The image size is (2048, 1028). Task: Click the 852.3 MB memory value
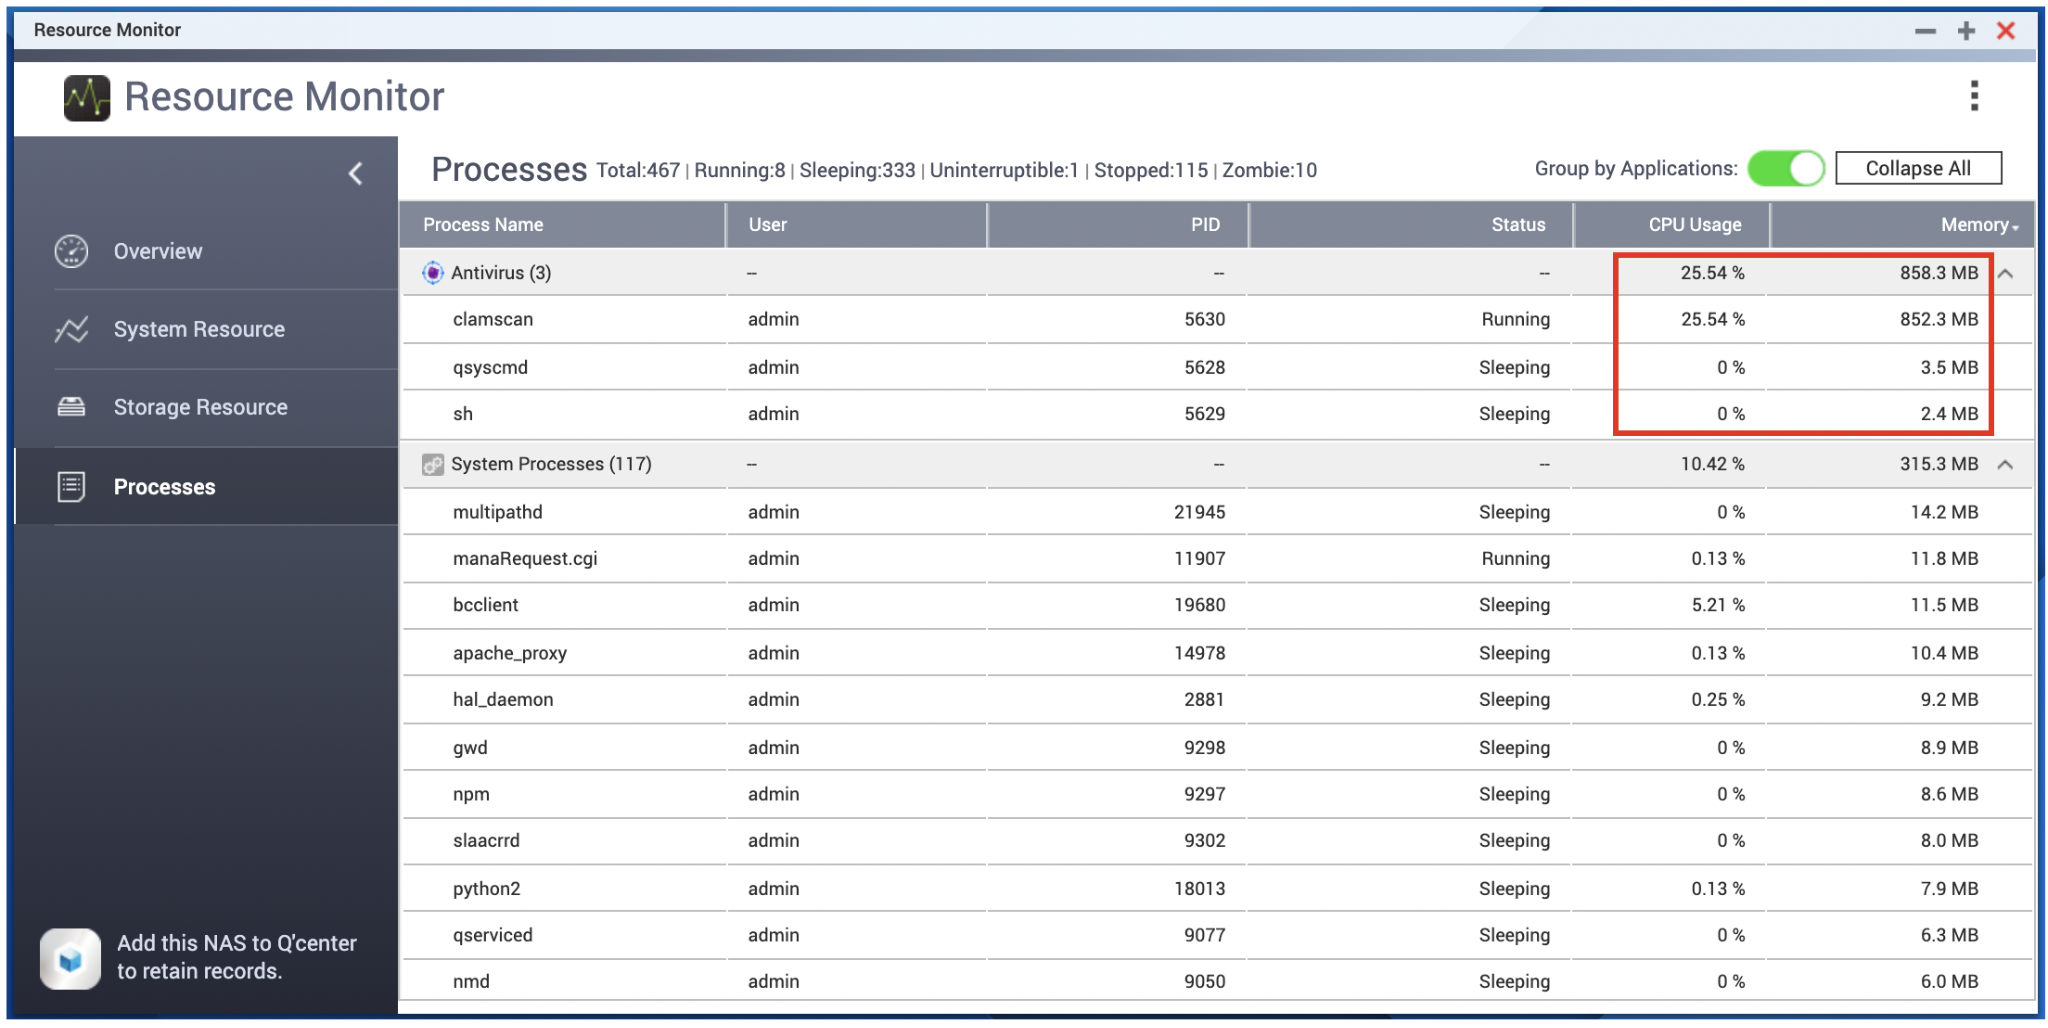[1939, 319]
